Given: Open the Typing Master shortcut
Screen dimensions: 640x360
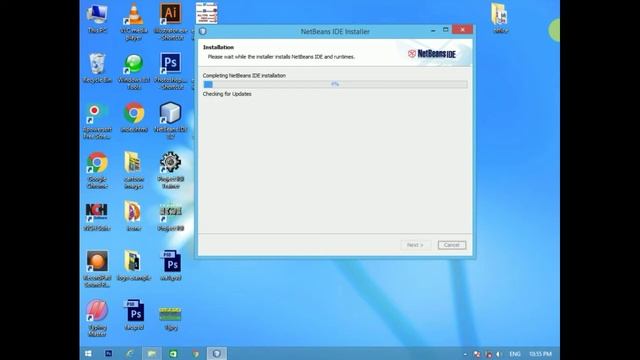Looking at the screenshot, I should (97, 318).
